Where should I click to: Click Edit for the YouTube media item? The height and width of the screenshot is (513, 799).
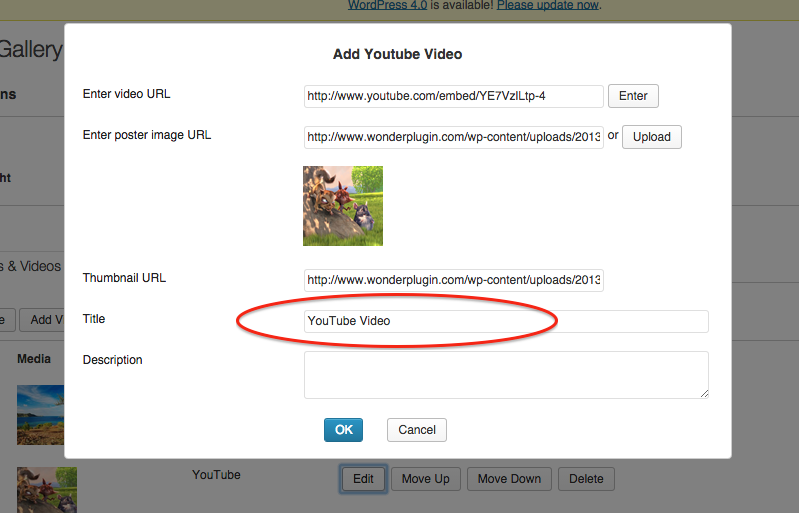pos(363,479)
